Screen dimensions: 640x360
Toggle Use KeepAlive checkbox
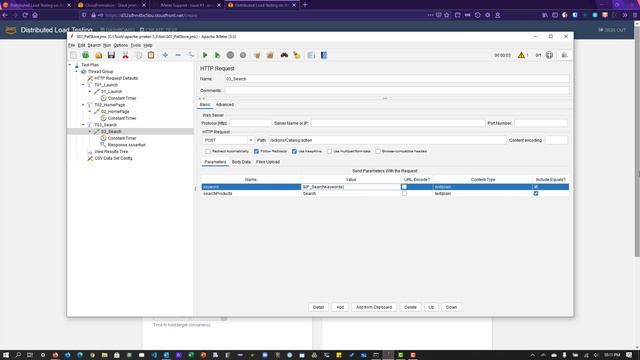[x=294, y=151]
